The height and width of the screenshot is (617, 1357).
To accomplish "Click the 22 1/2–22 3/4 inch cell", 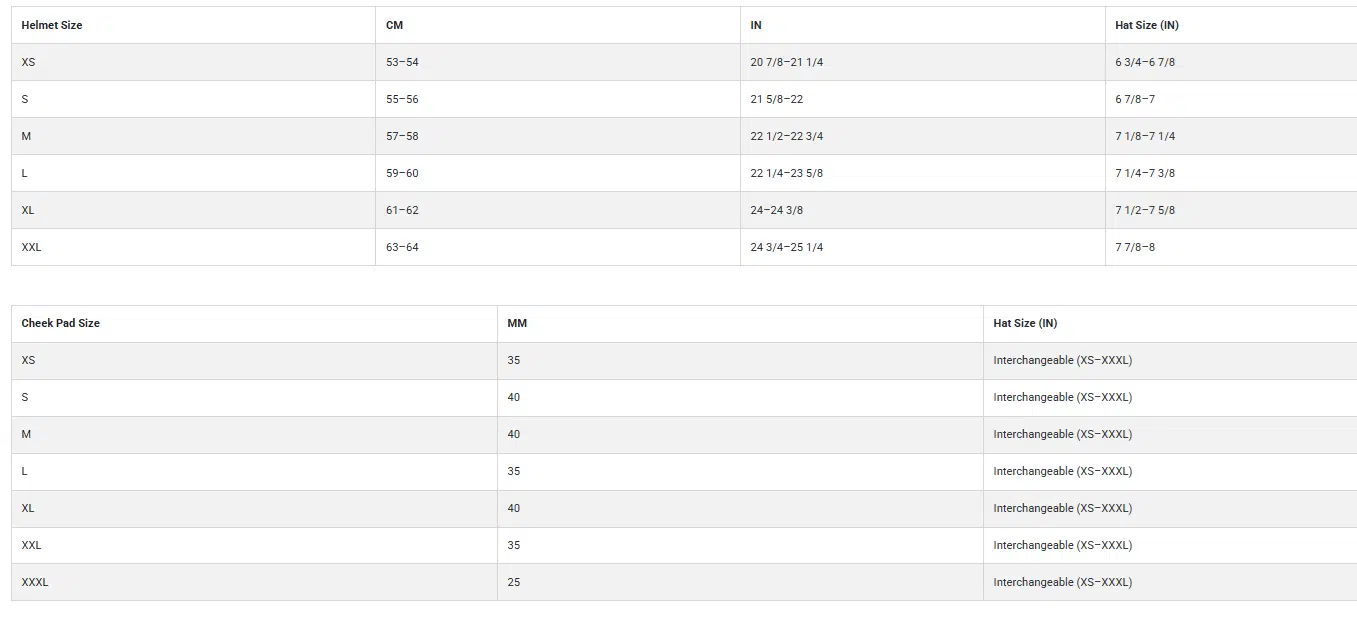I will pyautogui.click(x=787, y=136).
